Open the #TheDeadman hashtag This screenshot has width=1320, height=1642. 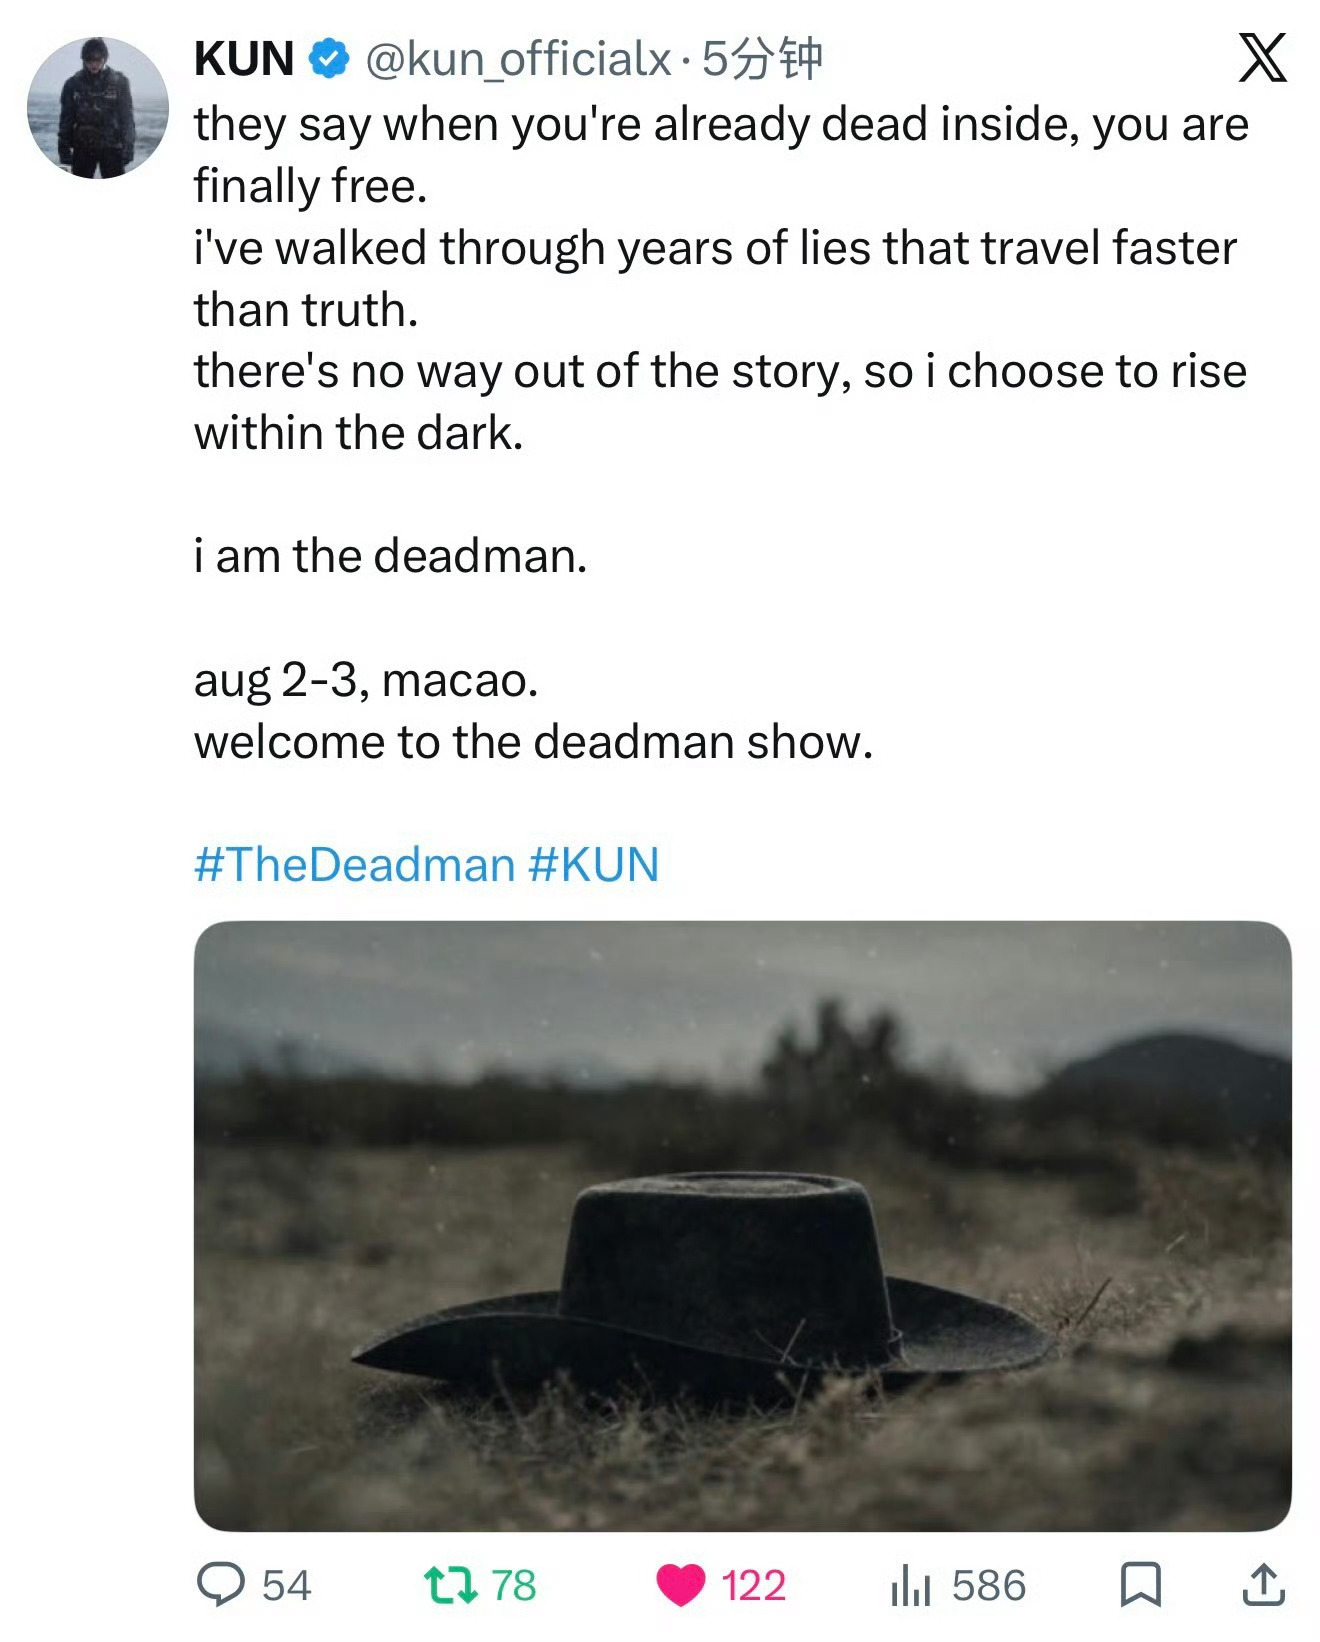click(x=355, y=864)
